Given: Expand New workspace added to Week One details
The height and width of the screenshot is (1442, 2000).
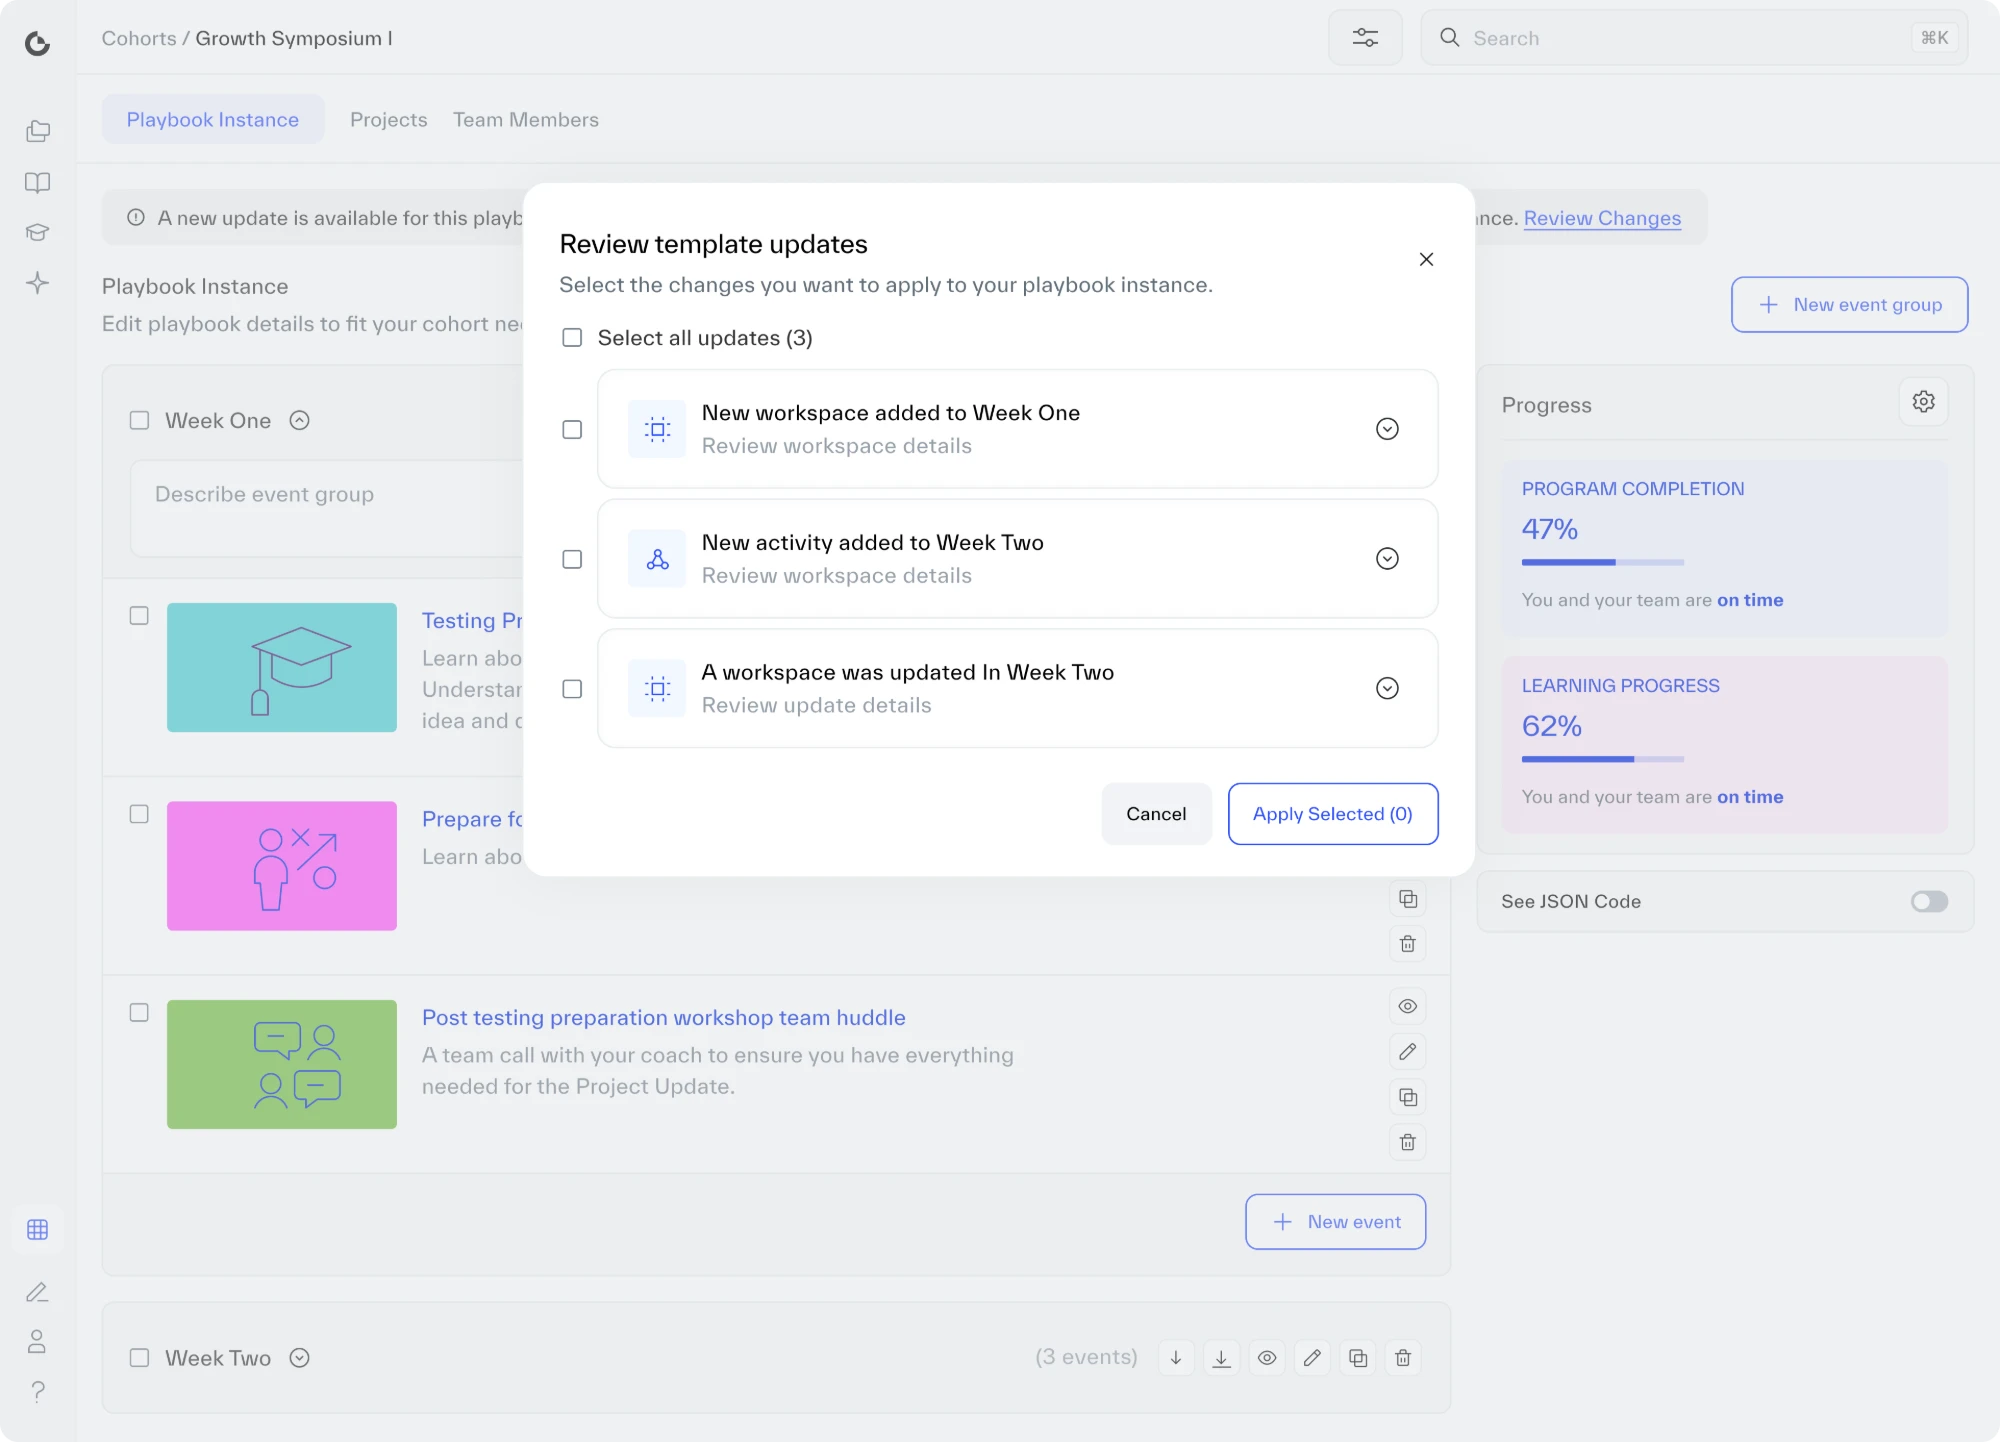Looking at the screenshot, I should (x=1387, y=429).
